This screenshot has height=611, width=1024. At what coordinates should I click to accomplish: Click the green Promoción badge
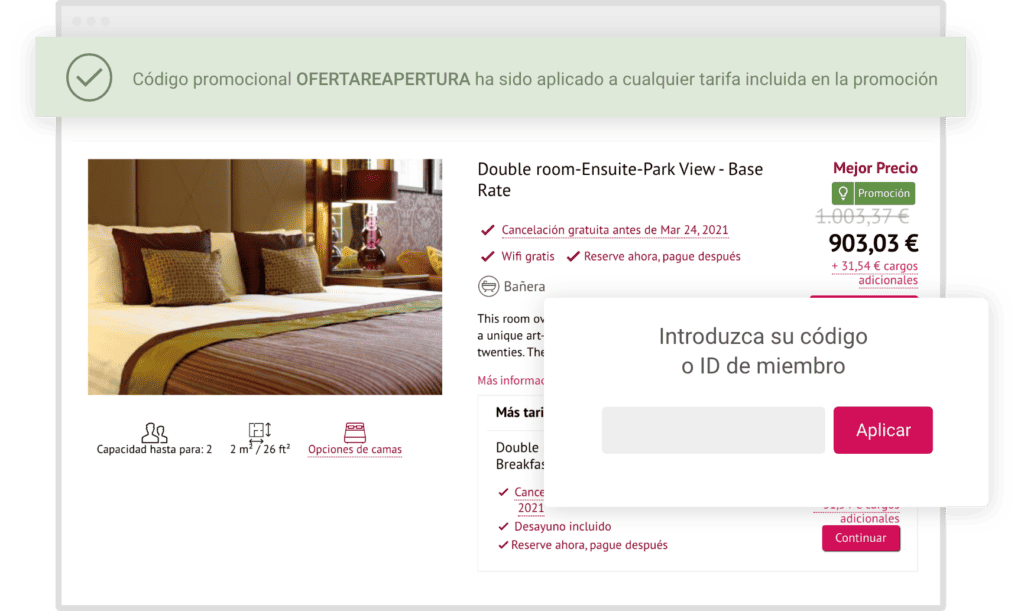coord(873,193)
